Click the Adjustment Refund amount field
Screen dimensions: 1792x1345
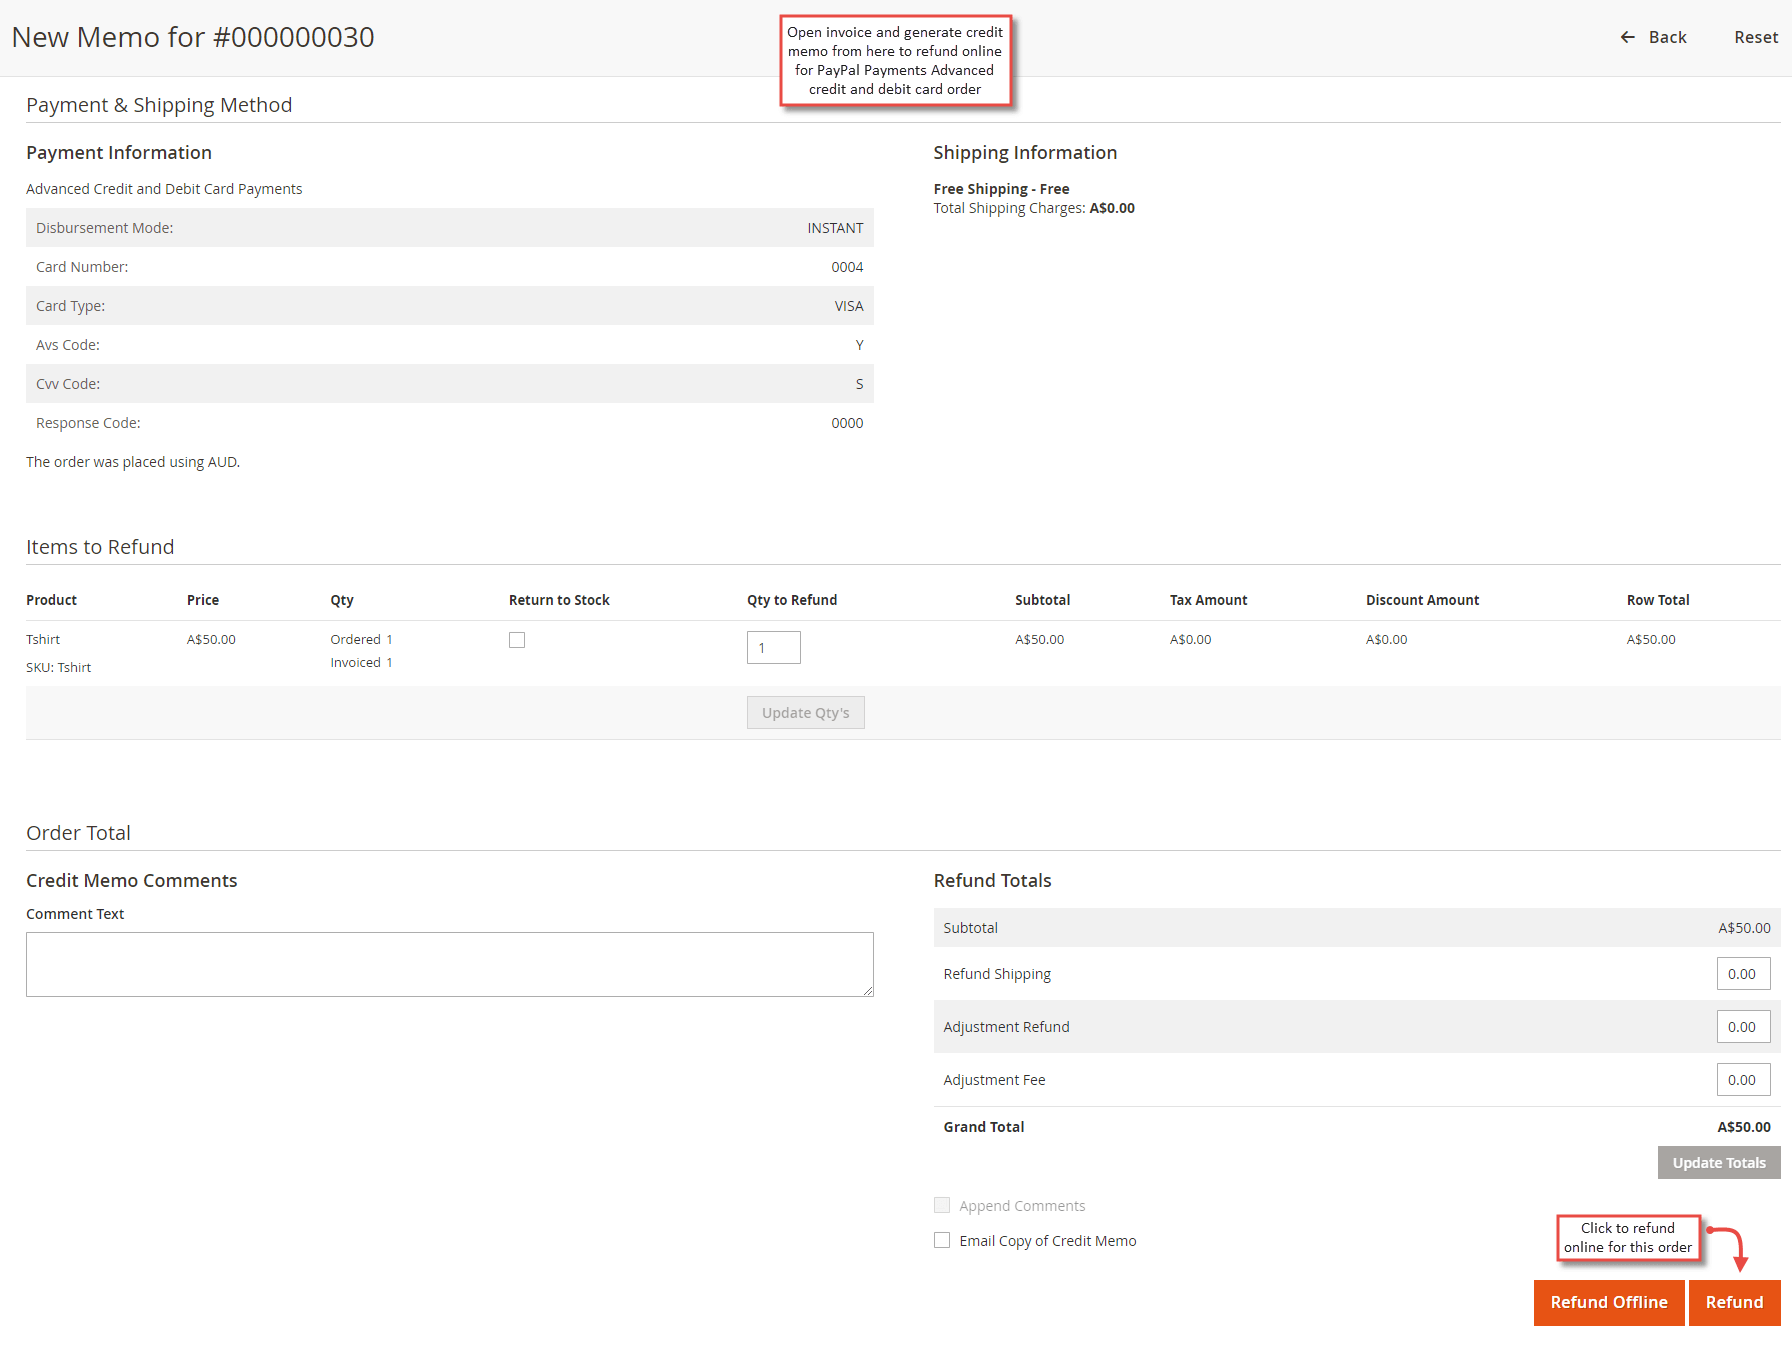pos(1743,1027)
